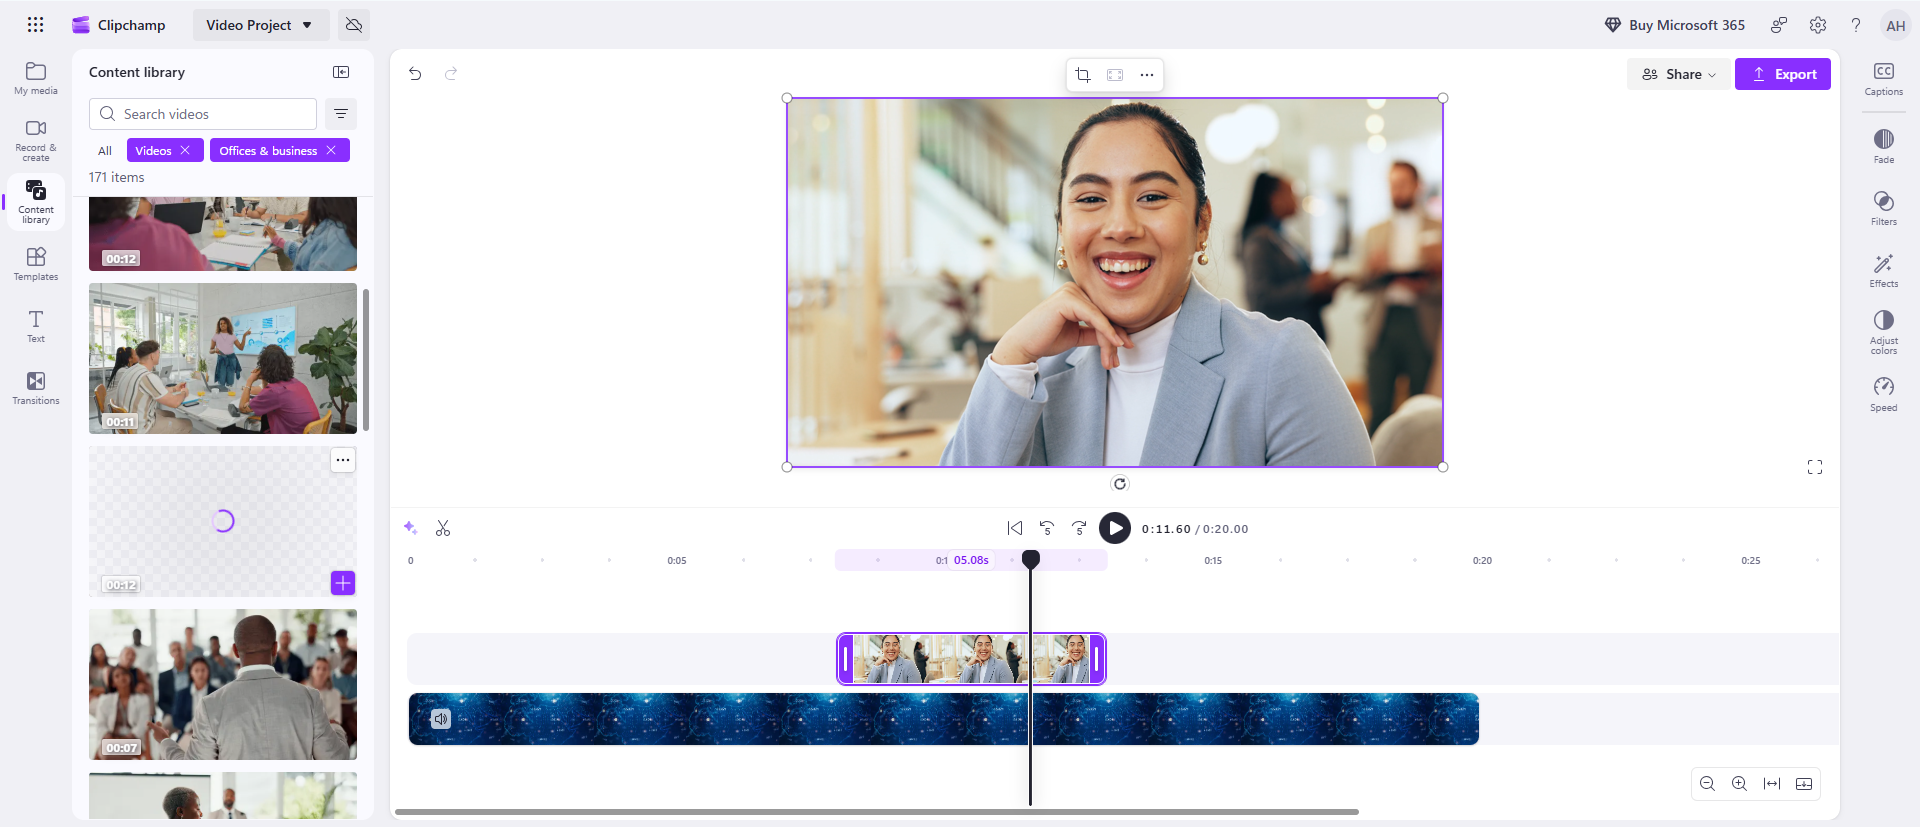Click the timeline playhead marker
Image resolution: width=1920 pixels, height=827 pixels.
coord(1031,559)
